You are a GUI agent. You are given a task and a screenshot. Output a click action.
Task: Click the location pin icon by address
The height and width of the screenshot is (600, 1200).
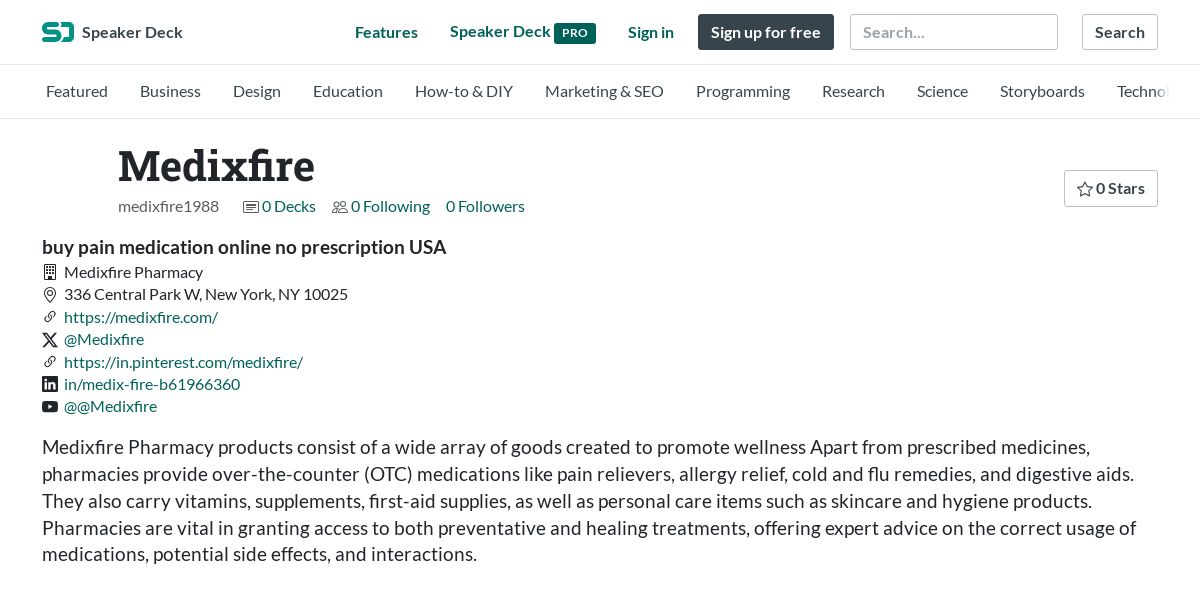click(x=50, y=295)
